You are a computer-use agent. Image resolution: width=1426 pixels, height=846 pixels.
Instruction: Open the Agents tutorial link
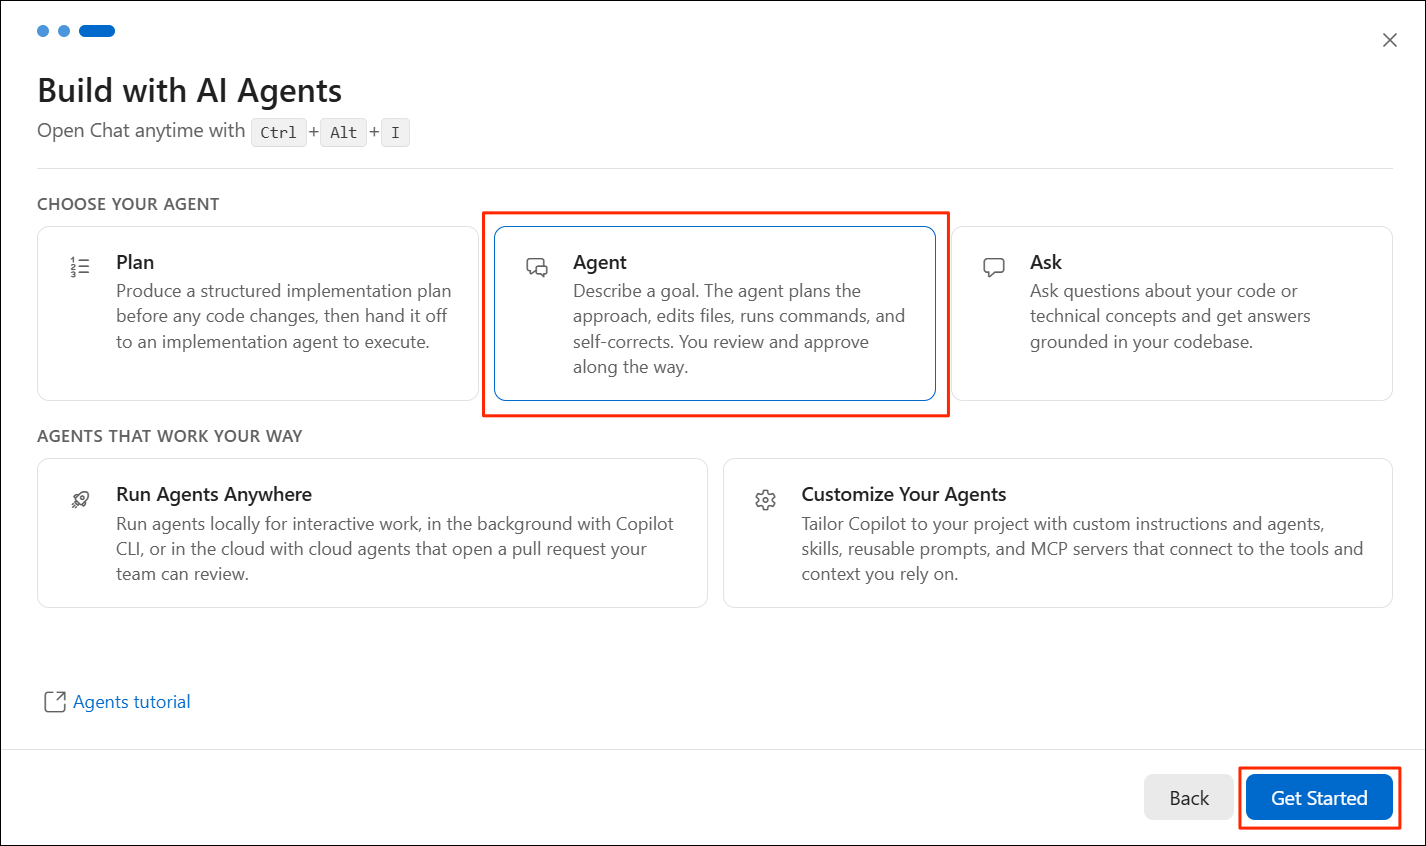pyautogui.click(x=132, y=702)
